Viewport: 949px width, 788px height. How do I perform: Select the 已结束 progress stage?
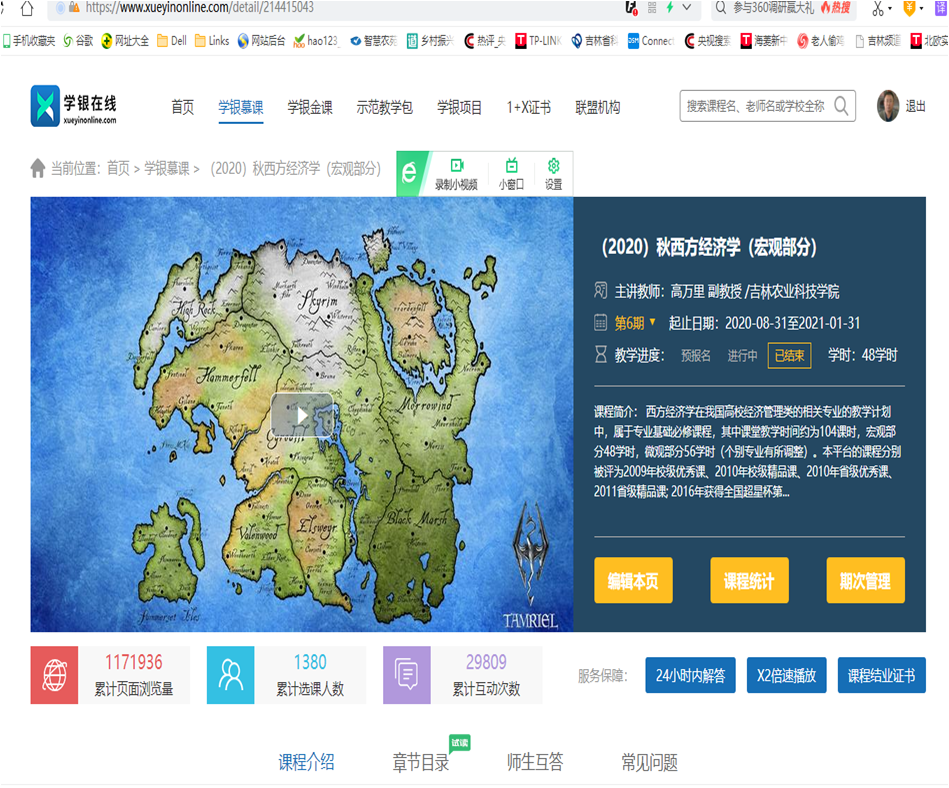789,355
